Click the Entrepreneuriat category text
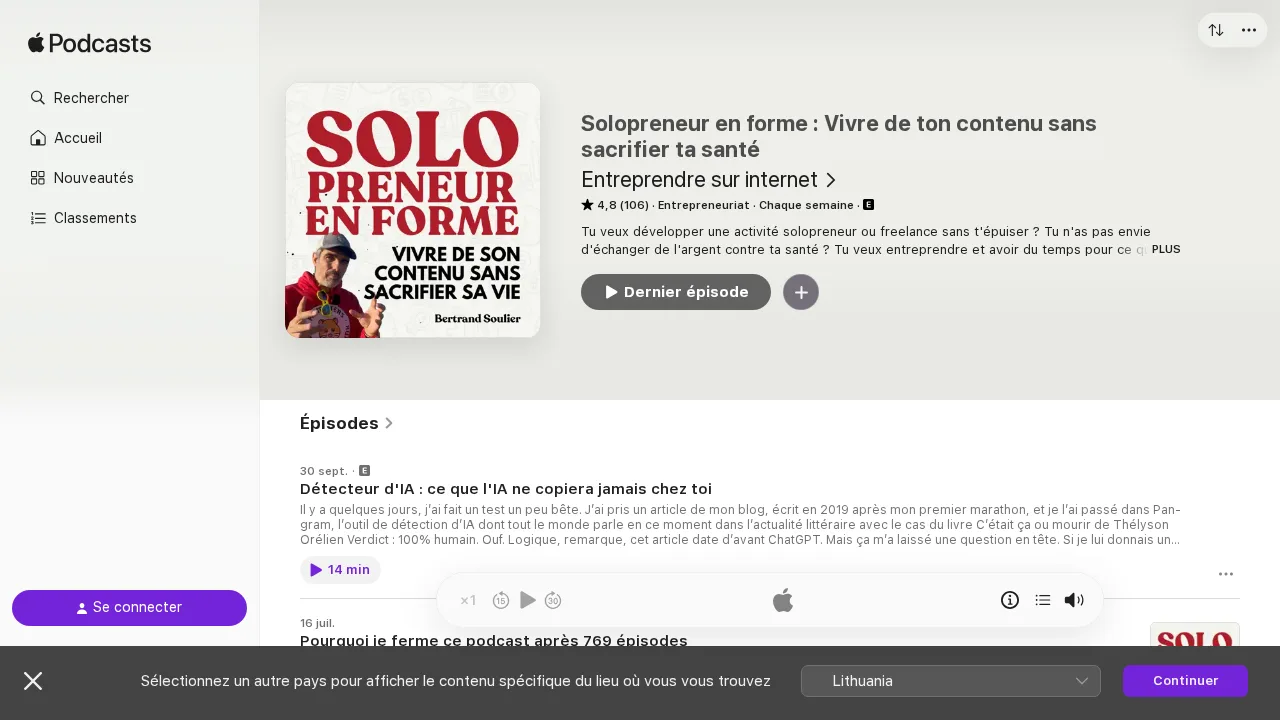 coord(704,205)
